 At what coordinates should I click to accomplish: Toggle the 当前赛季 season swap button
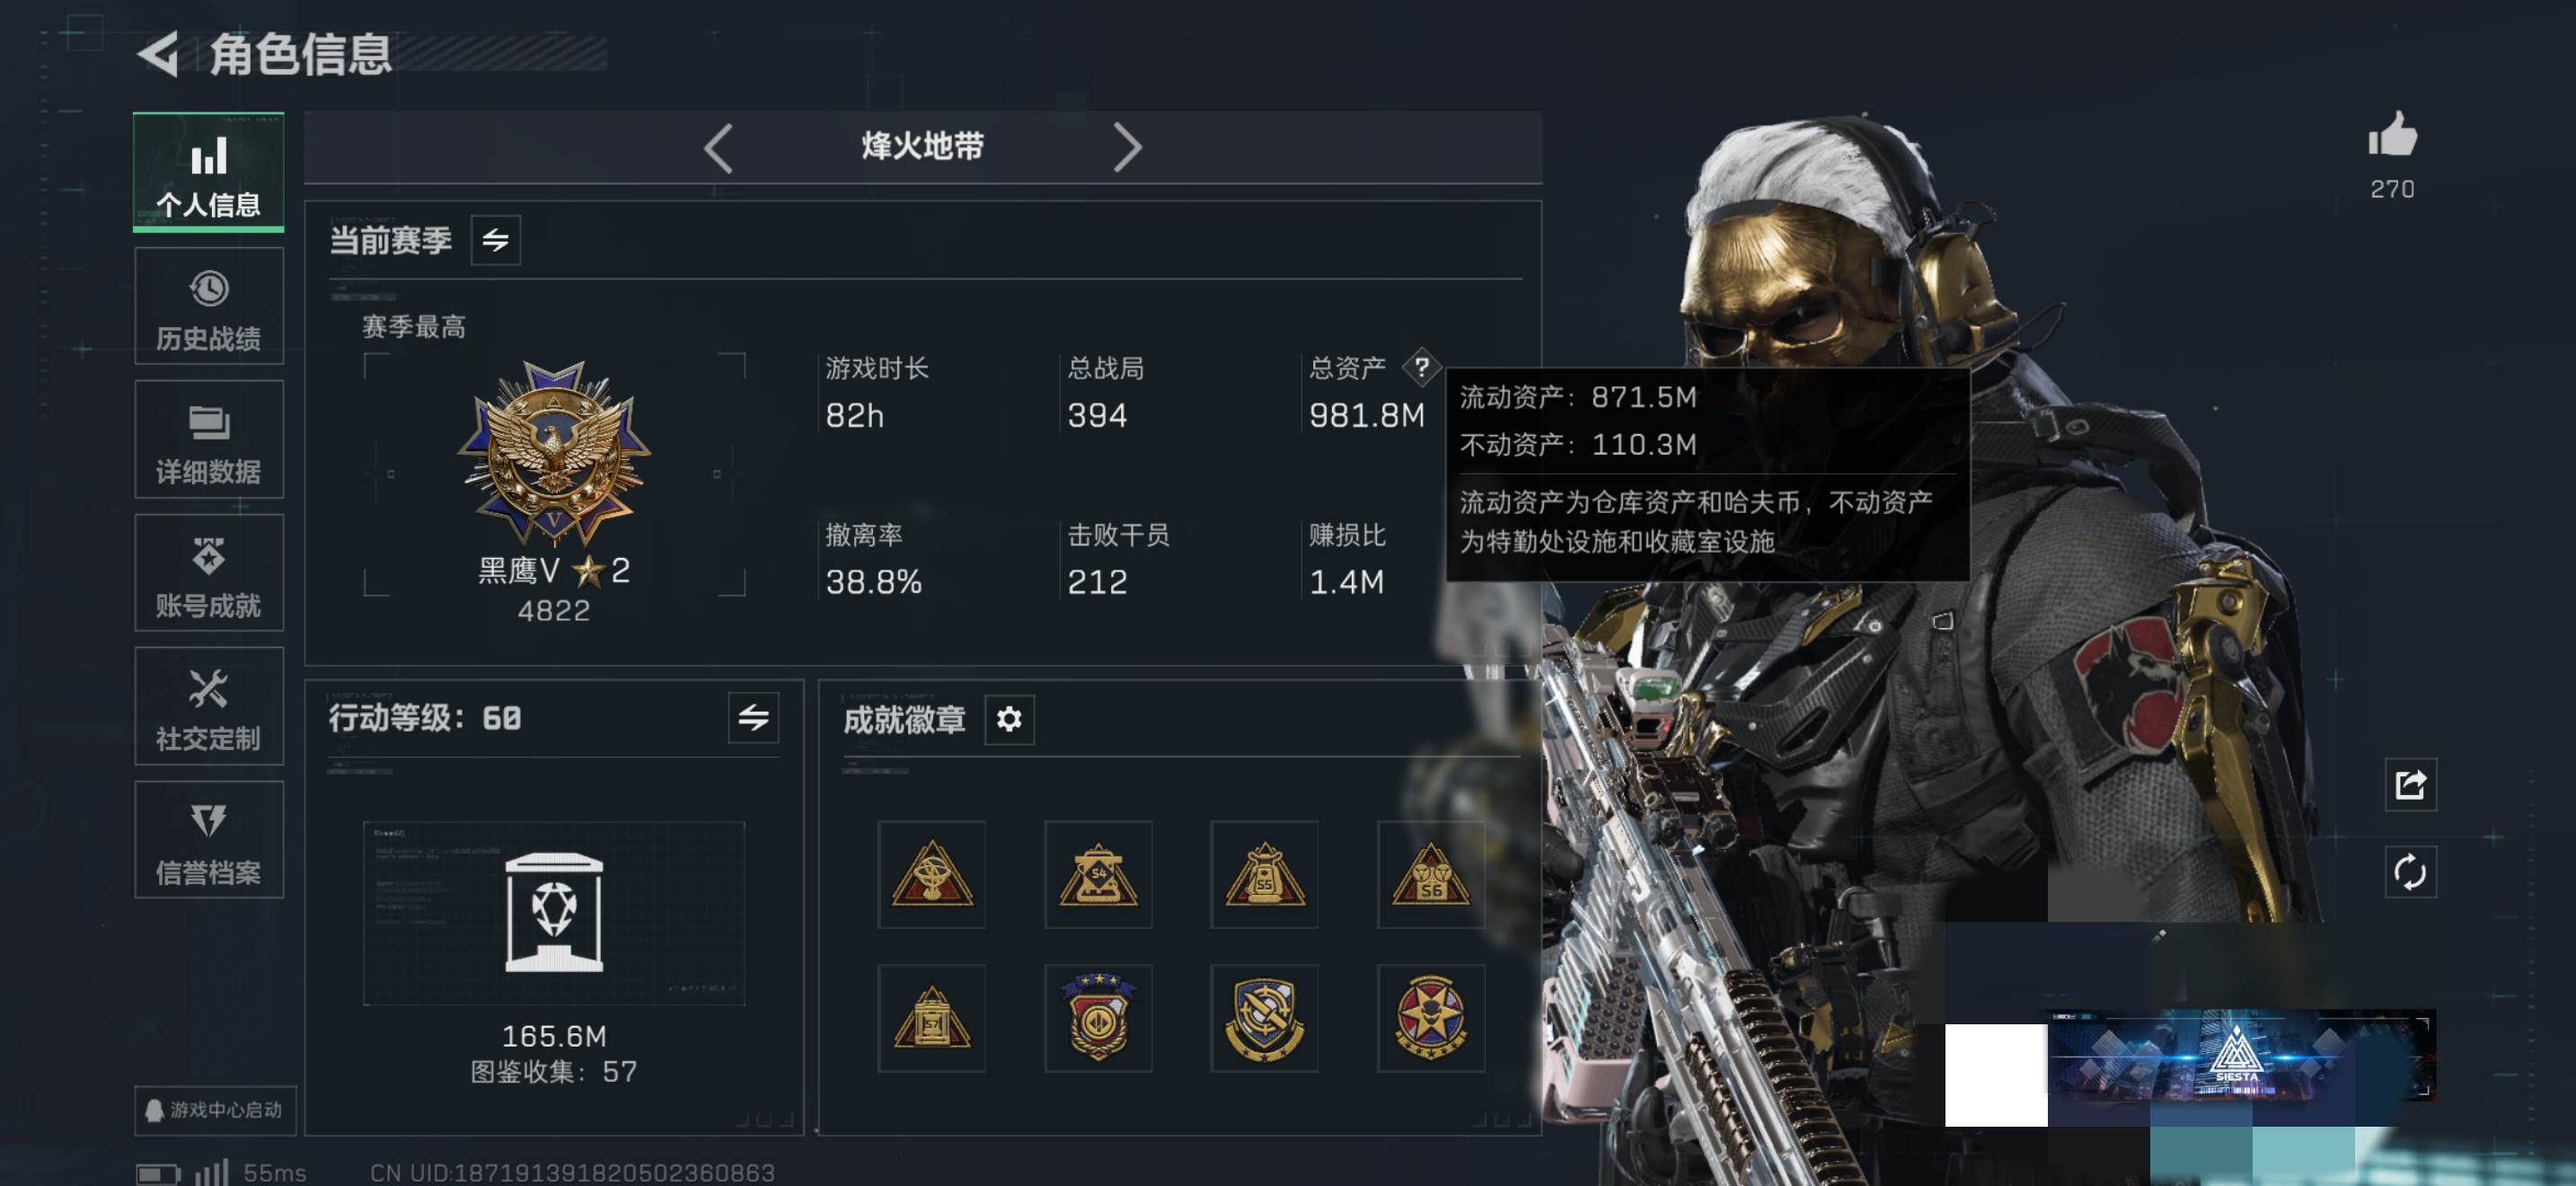point(495,240)
